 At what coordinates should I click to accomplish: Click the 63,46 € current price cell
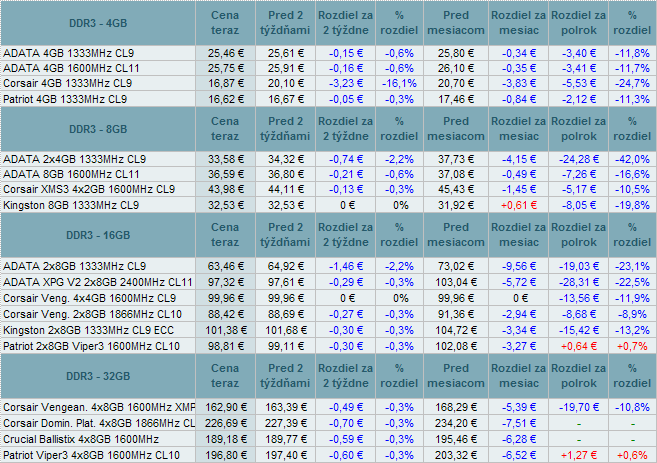[226, 266]
